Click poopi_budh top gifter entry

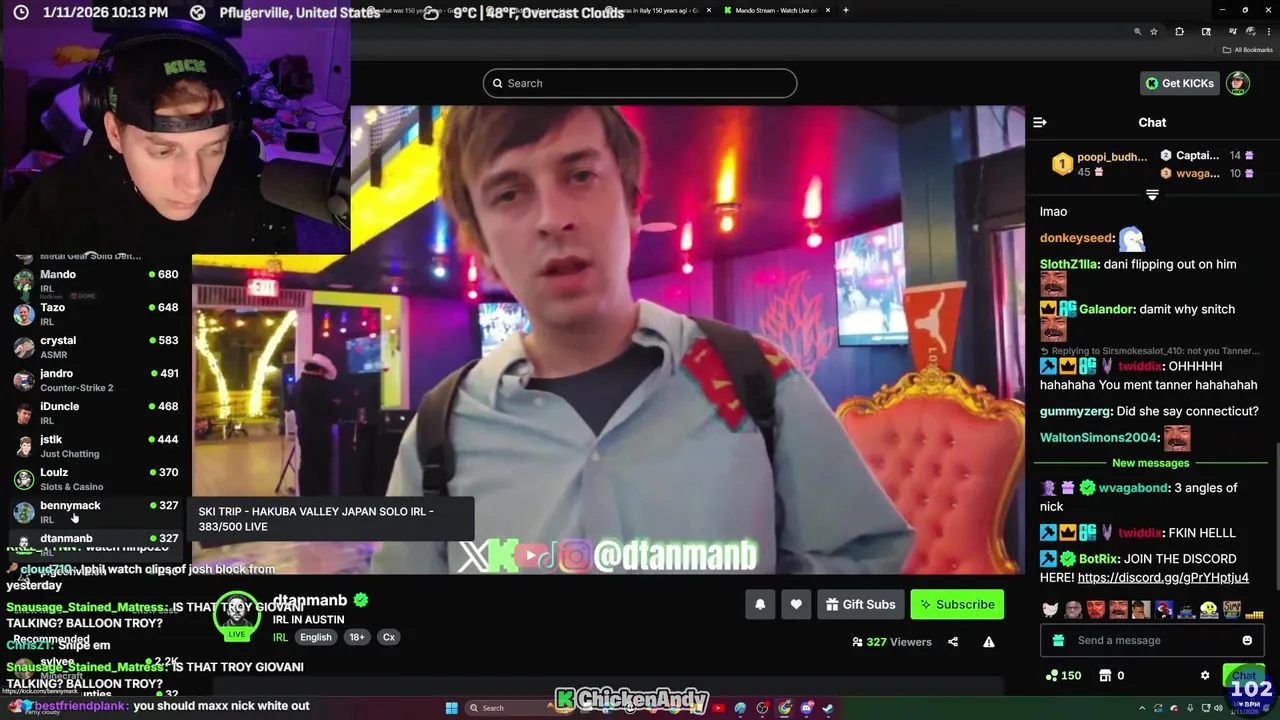click(1098, 164)
